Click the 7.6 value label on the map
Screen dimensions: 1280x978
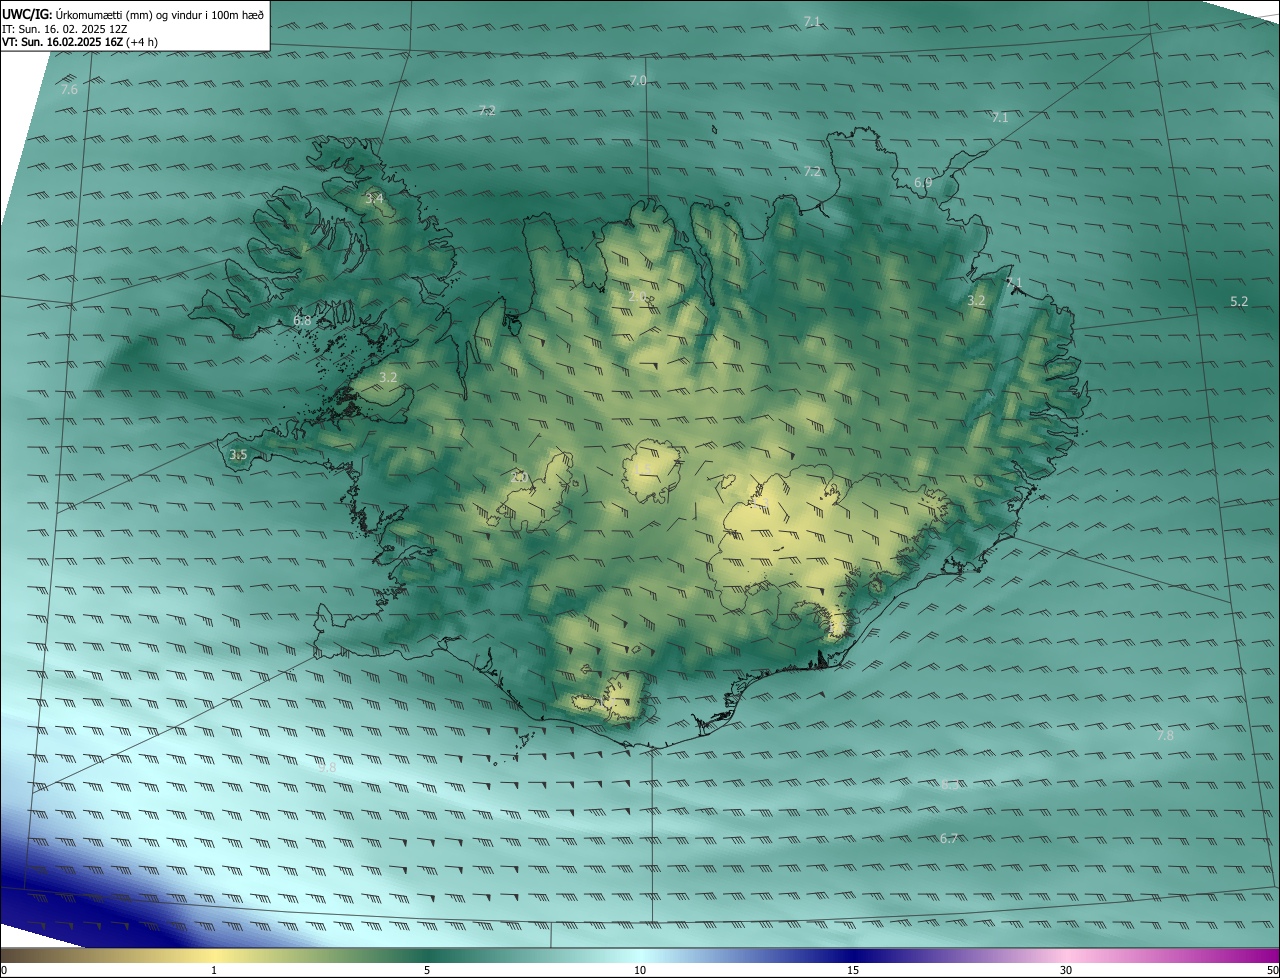(x=69, y=90)
